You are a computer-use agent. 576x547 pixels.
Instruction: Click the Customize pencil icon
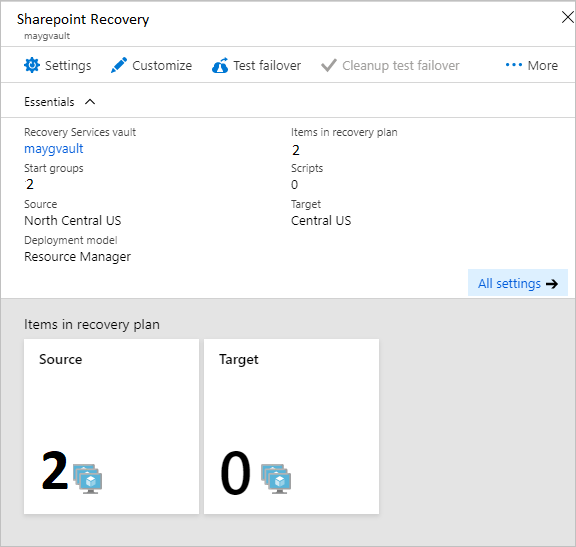pos(119,65)
